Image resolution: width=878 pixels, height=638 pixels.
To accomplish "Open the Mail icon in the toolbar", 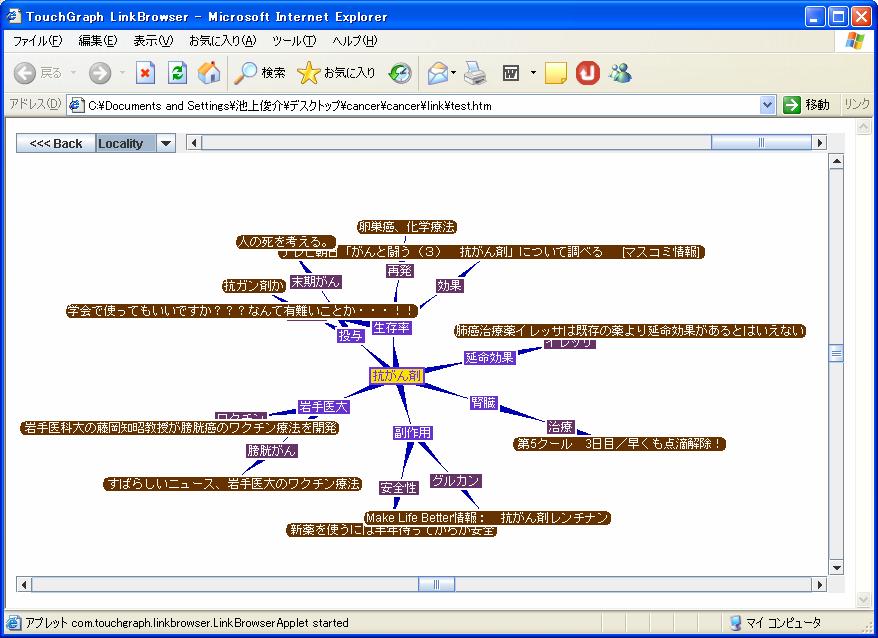I will click(x=437, y=73).
